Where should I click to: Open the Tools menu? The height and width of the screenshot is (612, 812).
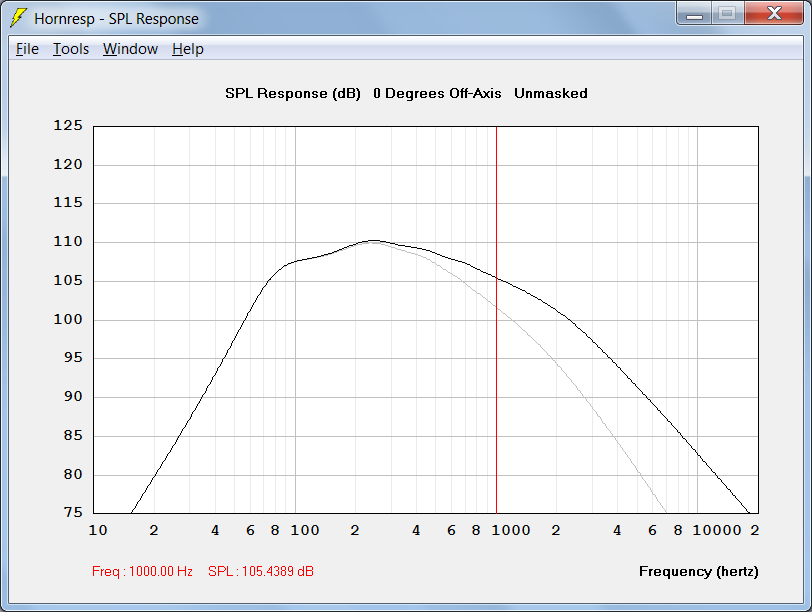click(71, 49)
